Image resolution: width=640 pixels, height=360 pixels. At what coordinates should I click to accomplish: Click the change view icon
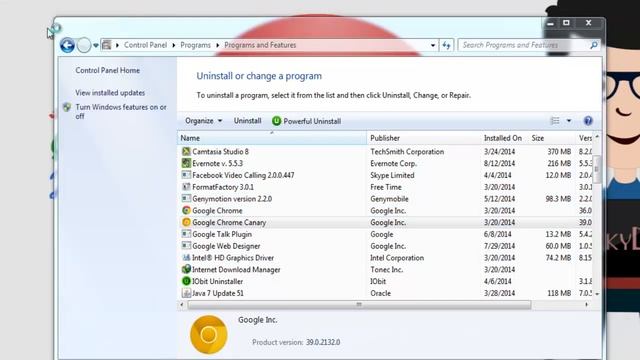(555, 121)
